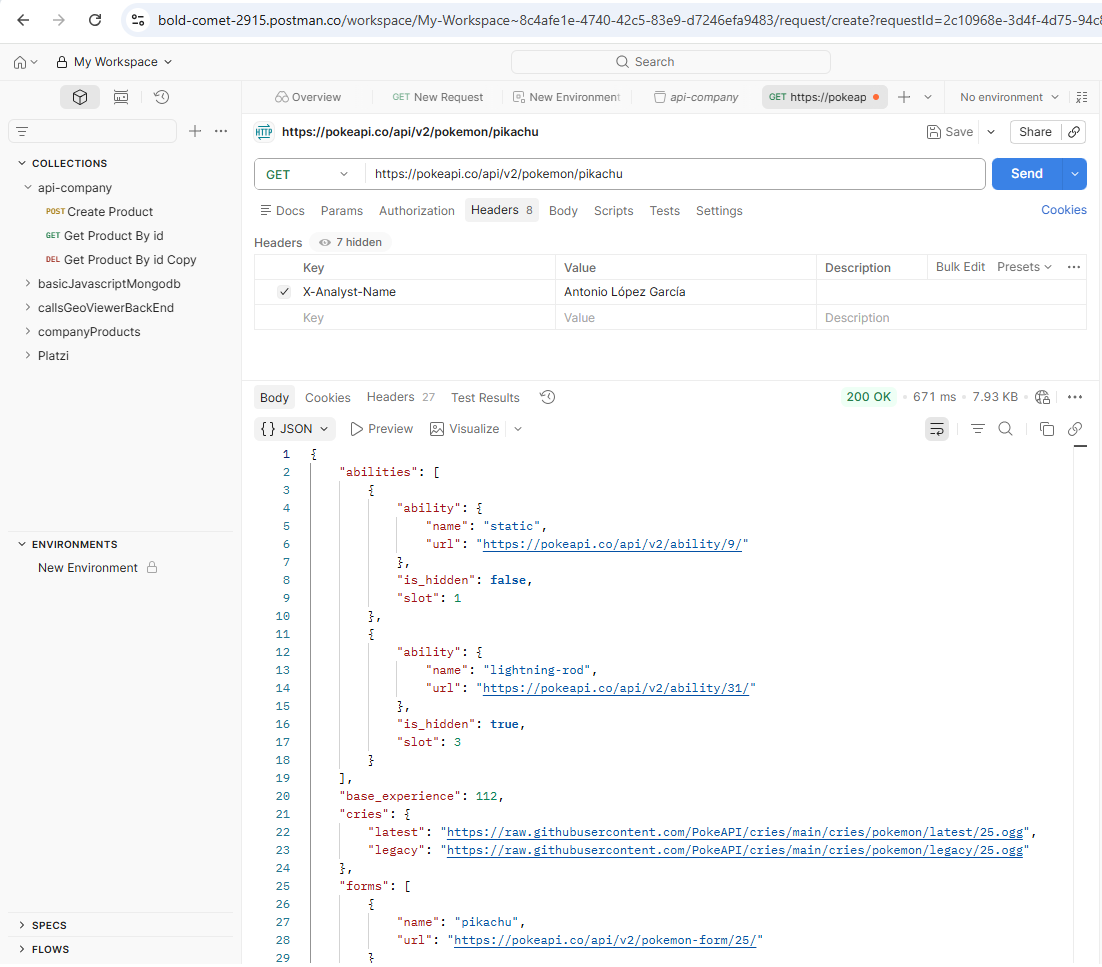This screenshot has height=967, width=1102.
Task: Open Presets dropdown in headers table
Action: (x=1024, y=267)
